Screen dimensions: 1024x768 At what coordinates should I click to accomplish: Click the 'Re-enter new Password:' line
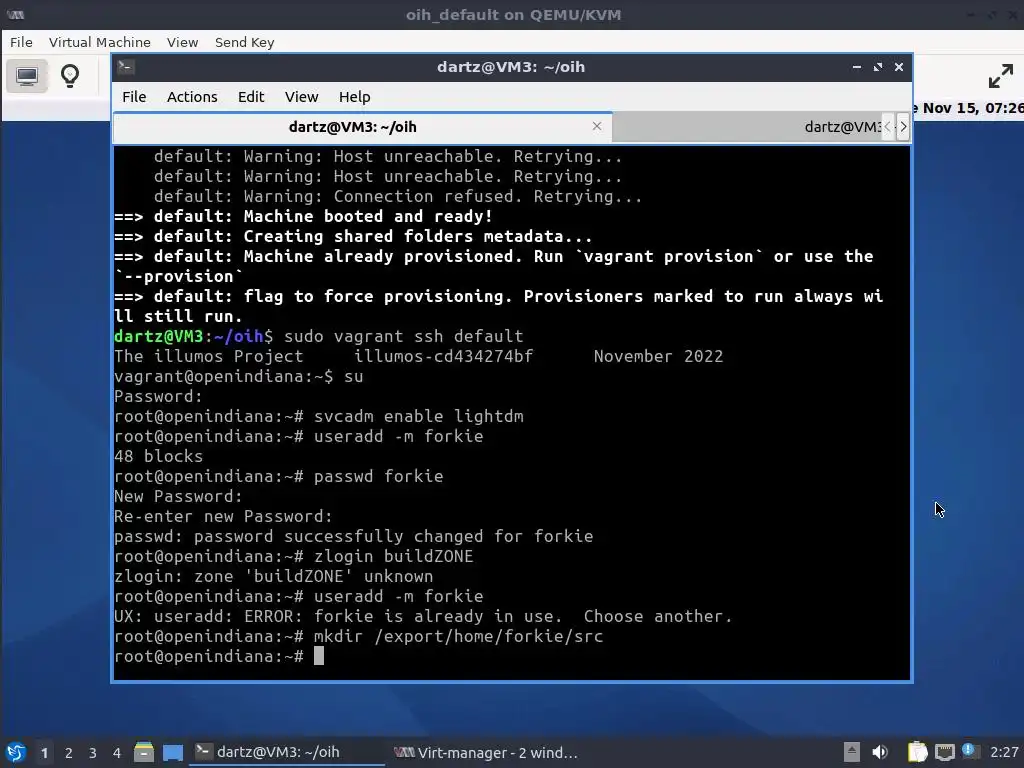pyautogui.click(x=223, y=517)
